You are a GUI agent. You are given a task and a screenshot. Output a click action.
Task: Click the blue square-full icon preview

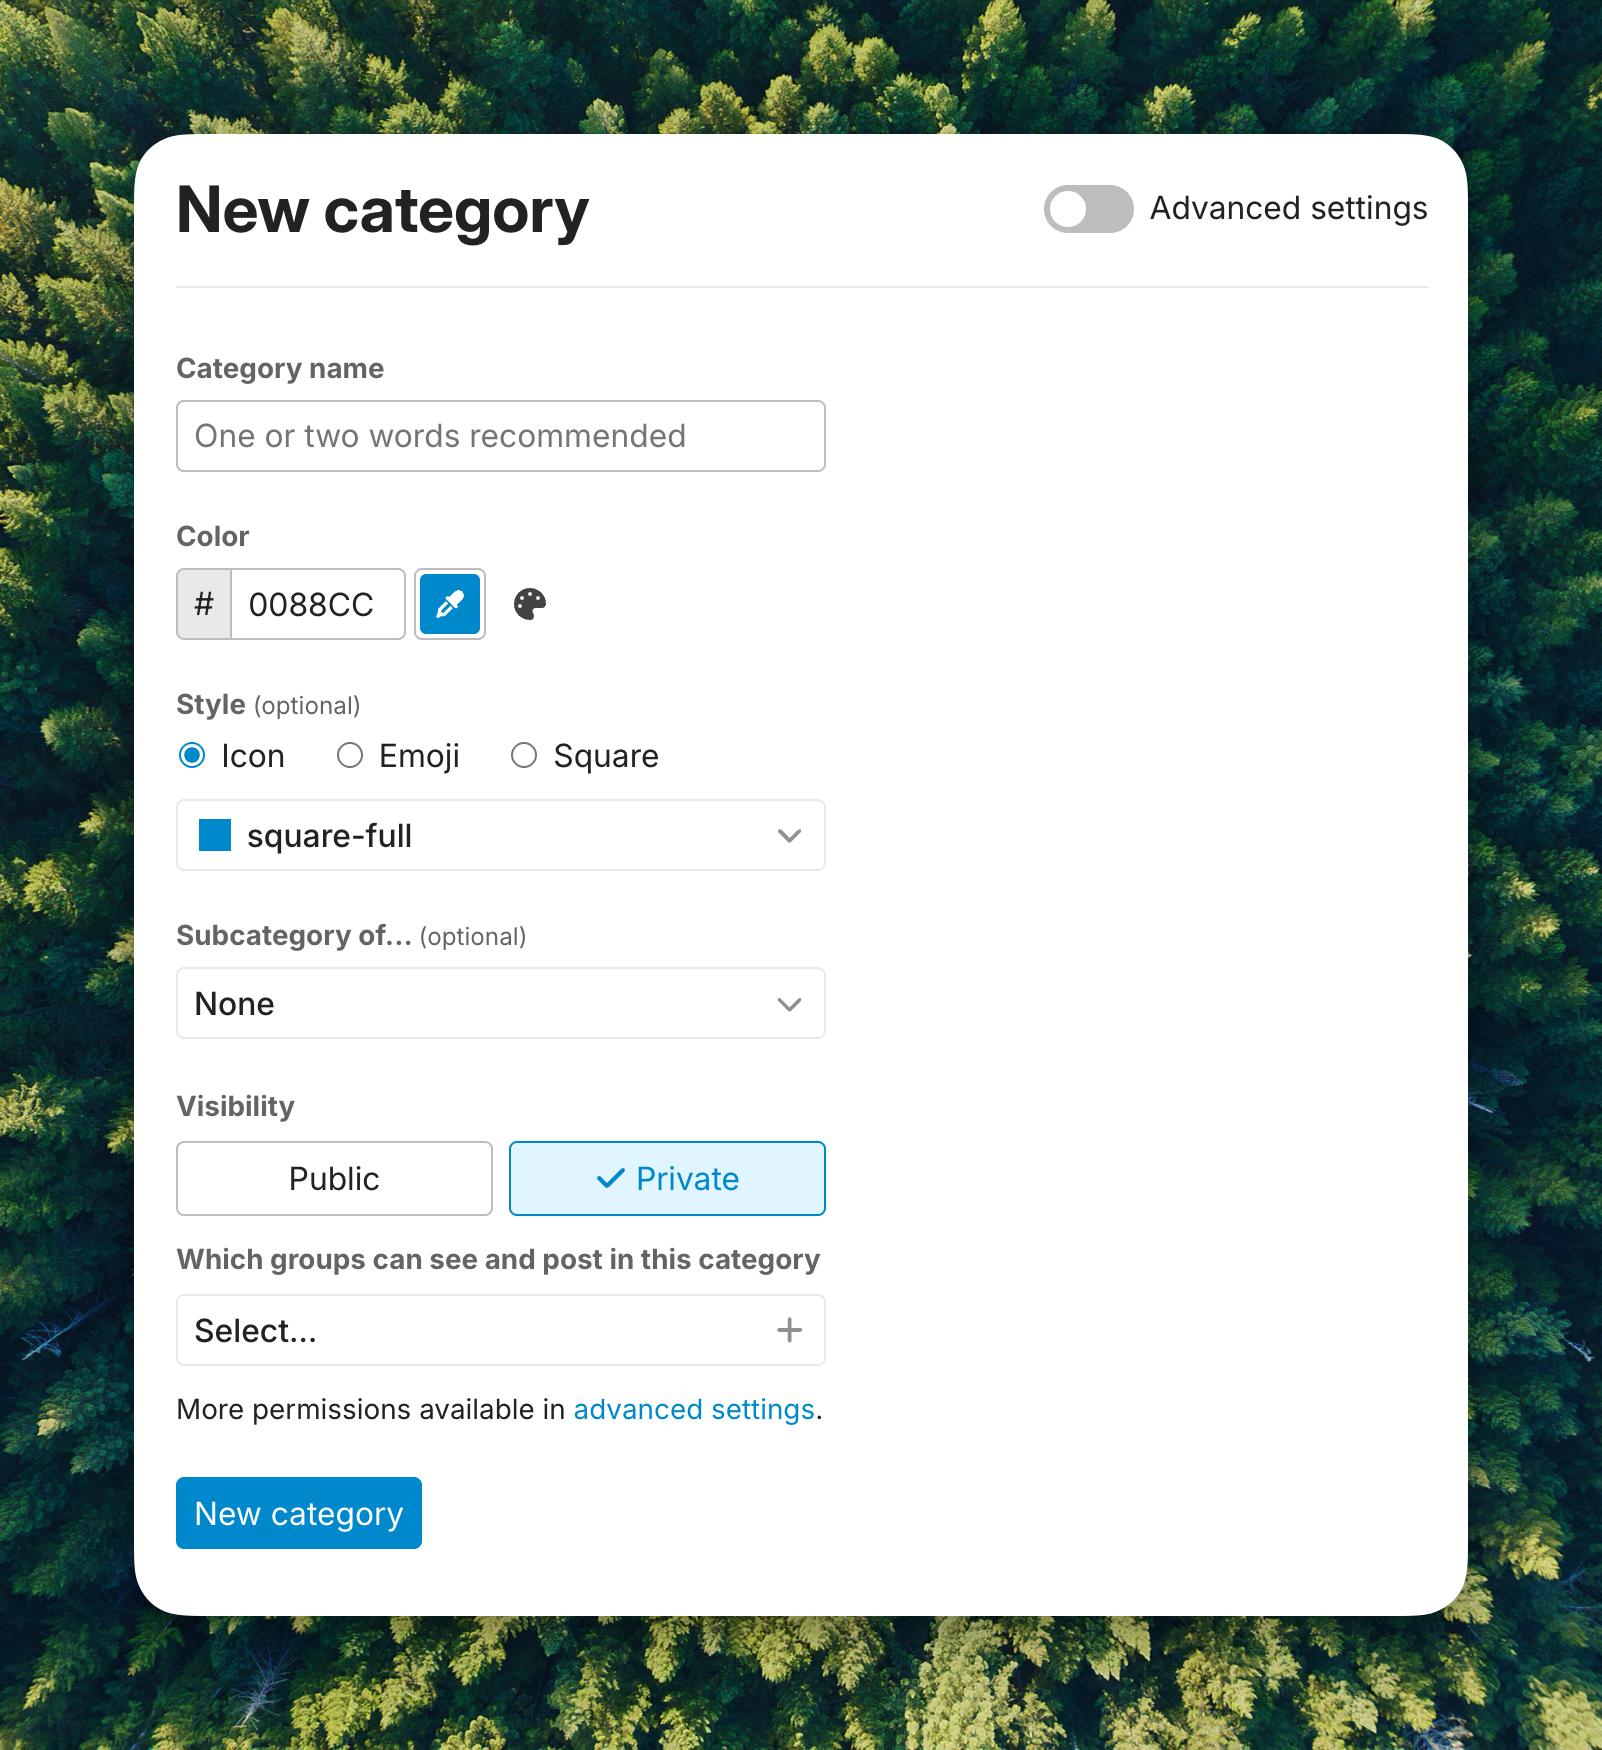215,835
